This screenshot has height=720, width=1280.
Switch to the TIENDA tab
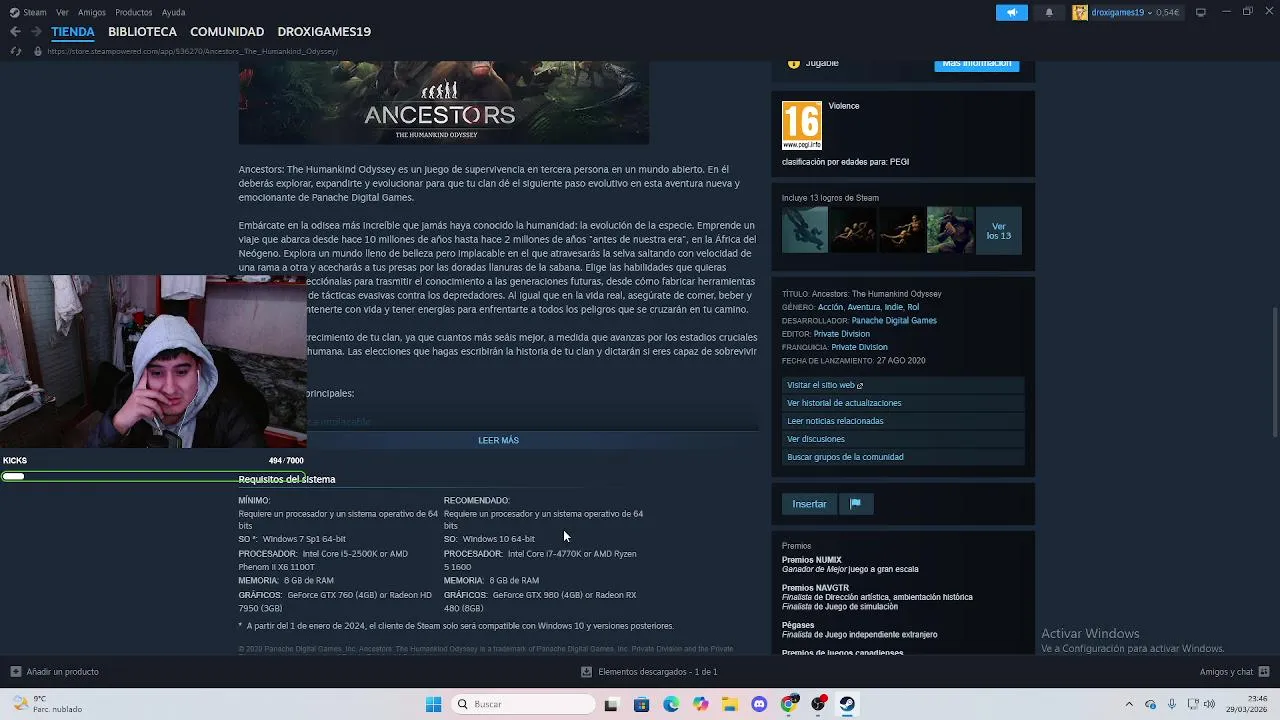coord(73,31)
